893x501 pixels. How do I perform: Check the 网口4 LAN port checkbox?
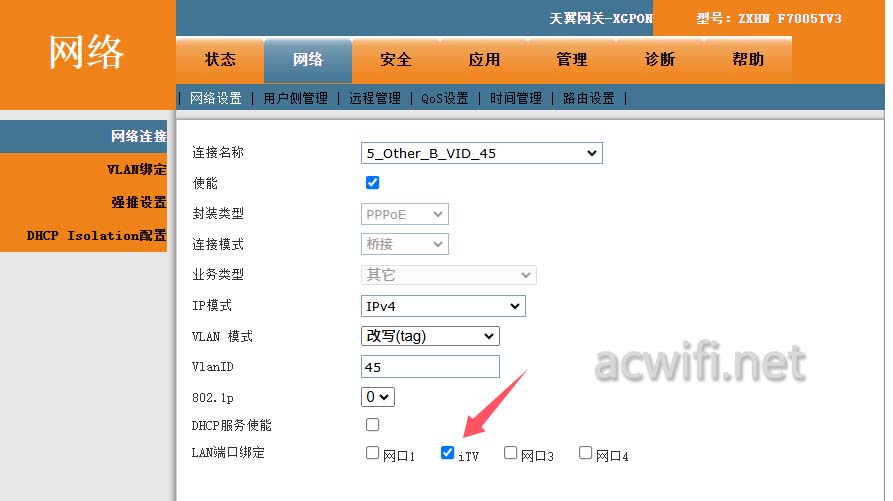pos(585,453)
